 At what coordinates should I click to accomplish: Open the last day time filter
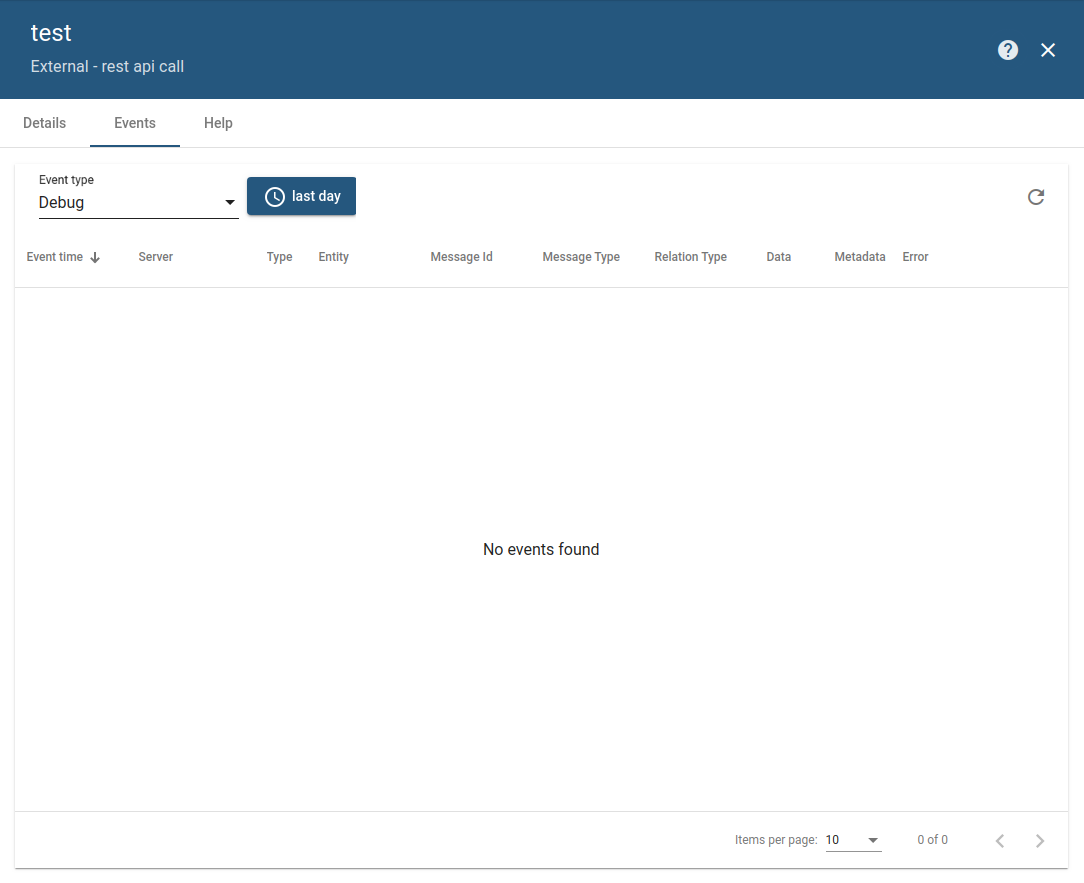click(x=301, y=196)
